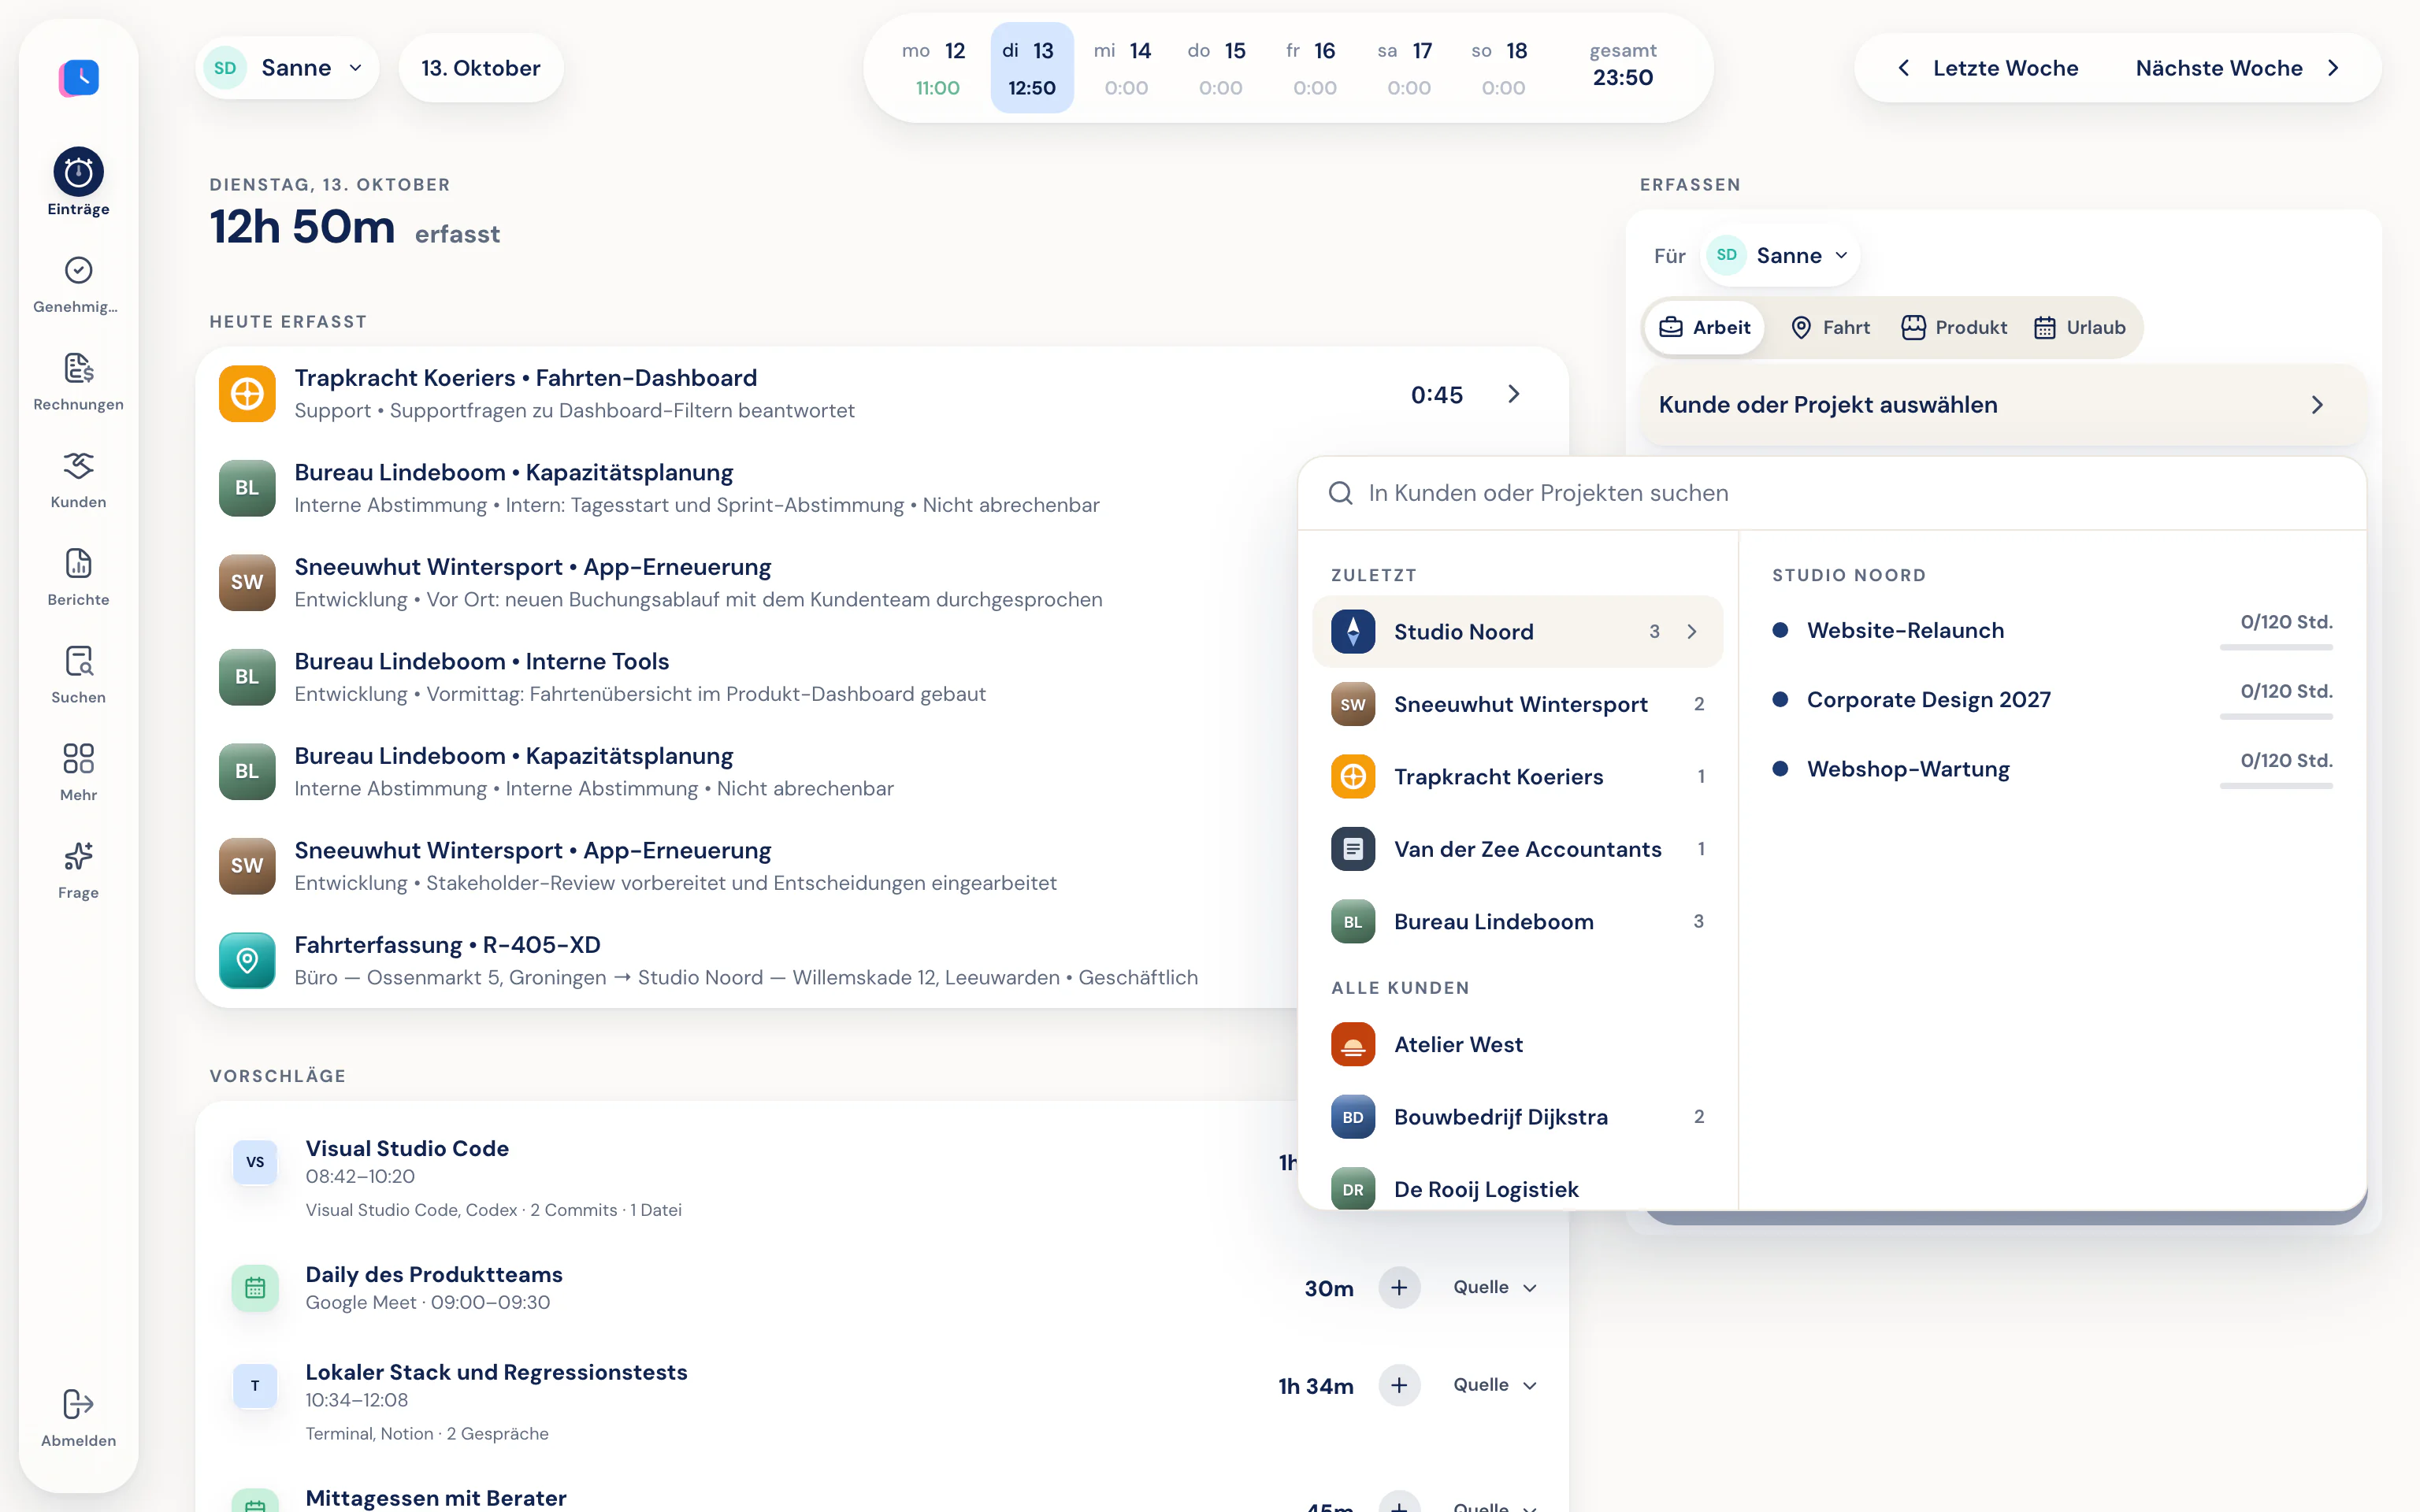Expand Studio Noord projects chevron

click(x=1692, y=632)
